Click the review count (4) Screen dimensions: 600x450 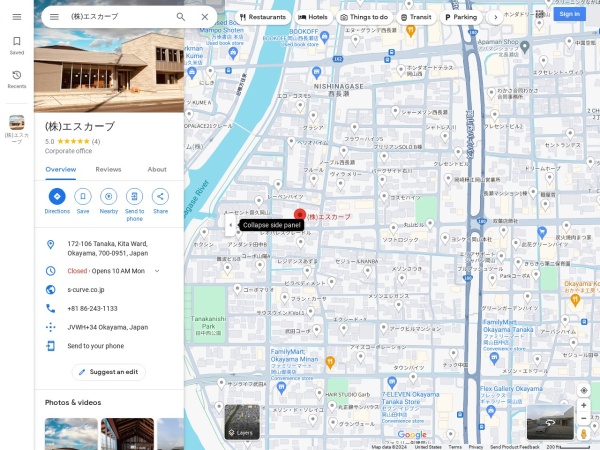click(96, 142)
